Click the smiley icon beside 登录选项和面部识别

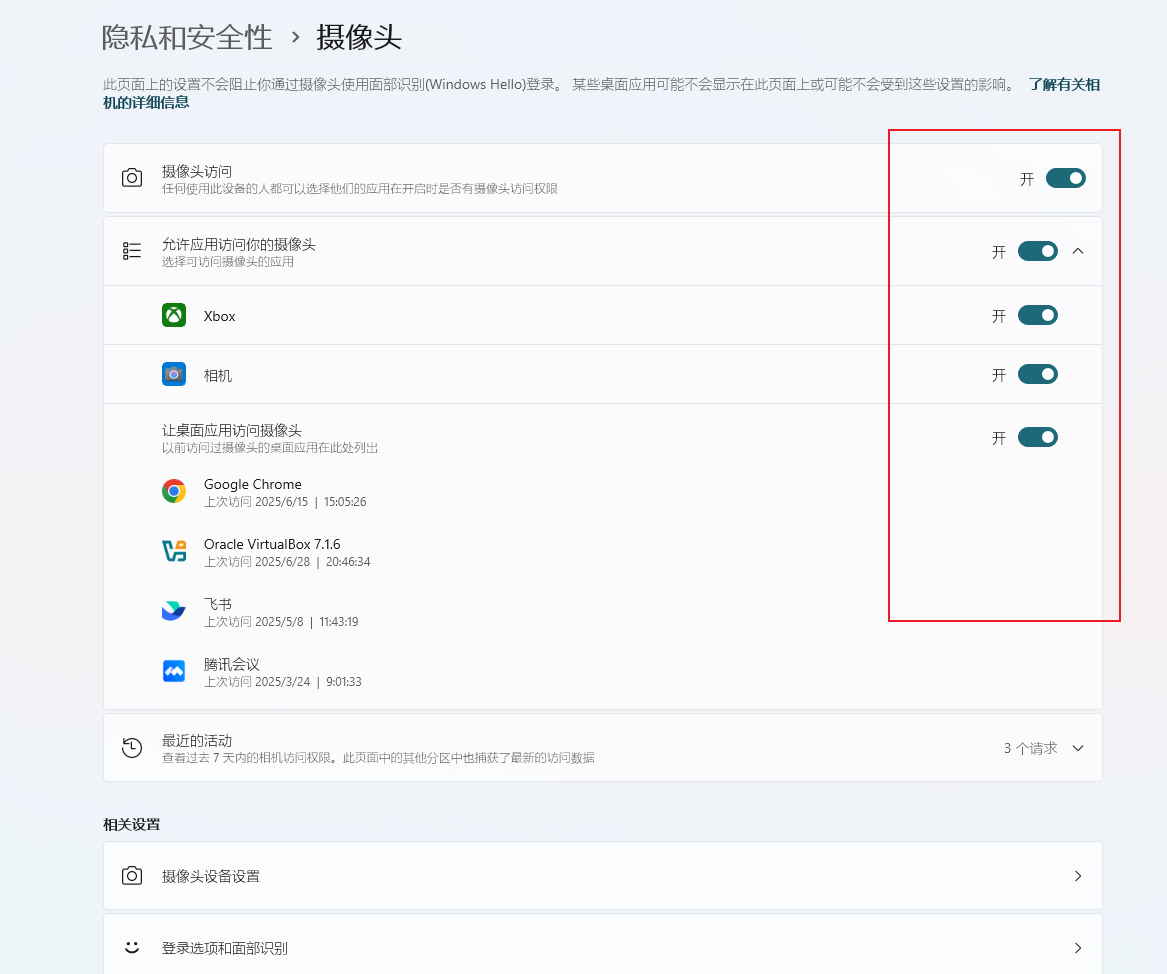[132, 947]
